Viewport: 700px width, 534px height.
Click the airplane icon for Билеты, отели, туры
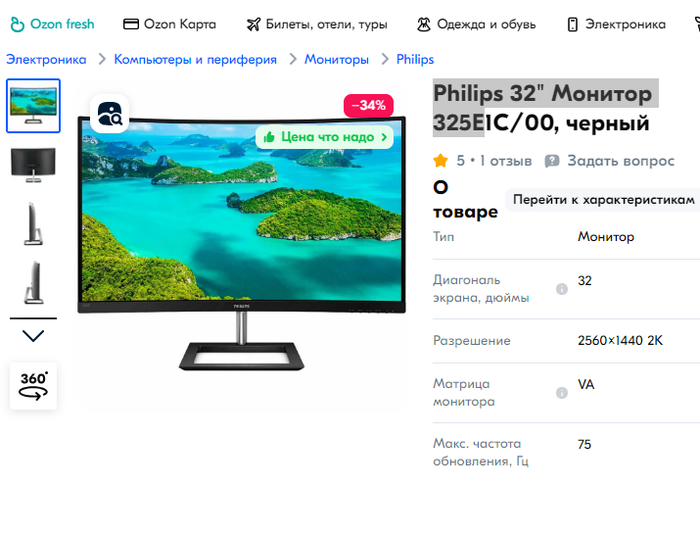pyautogui.click(x=254, y=24)
